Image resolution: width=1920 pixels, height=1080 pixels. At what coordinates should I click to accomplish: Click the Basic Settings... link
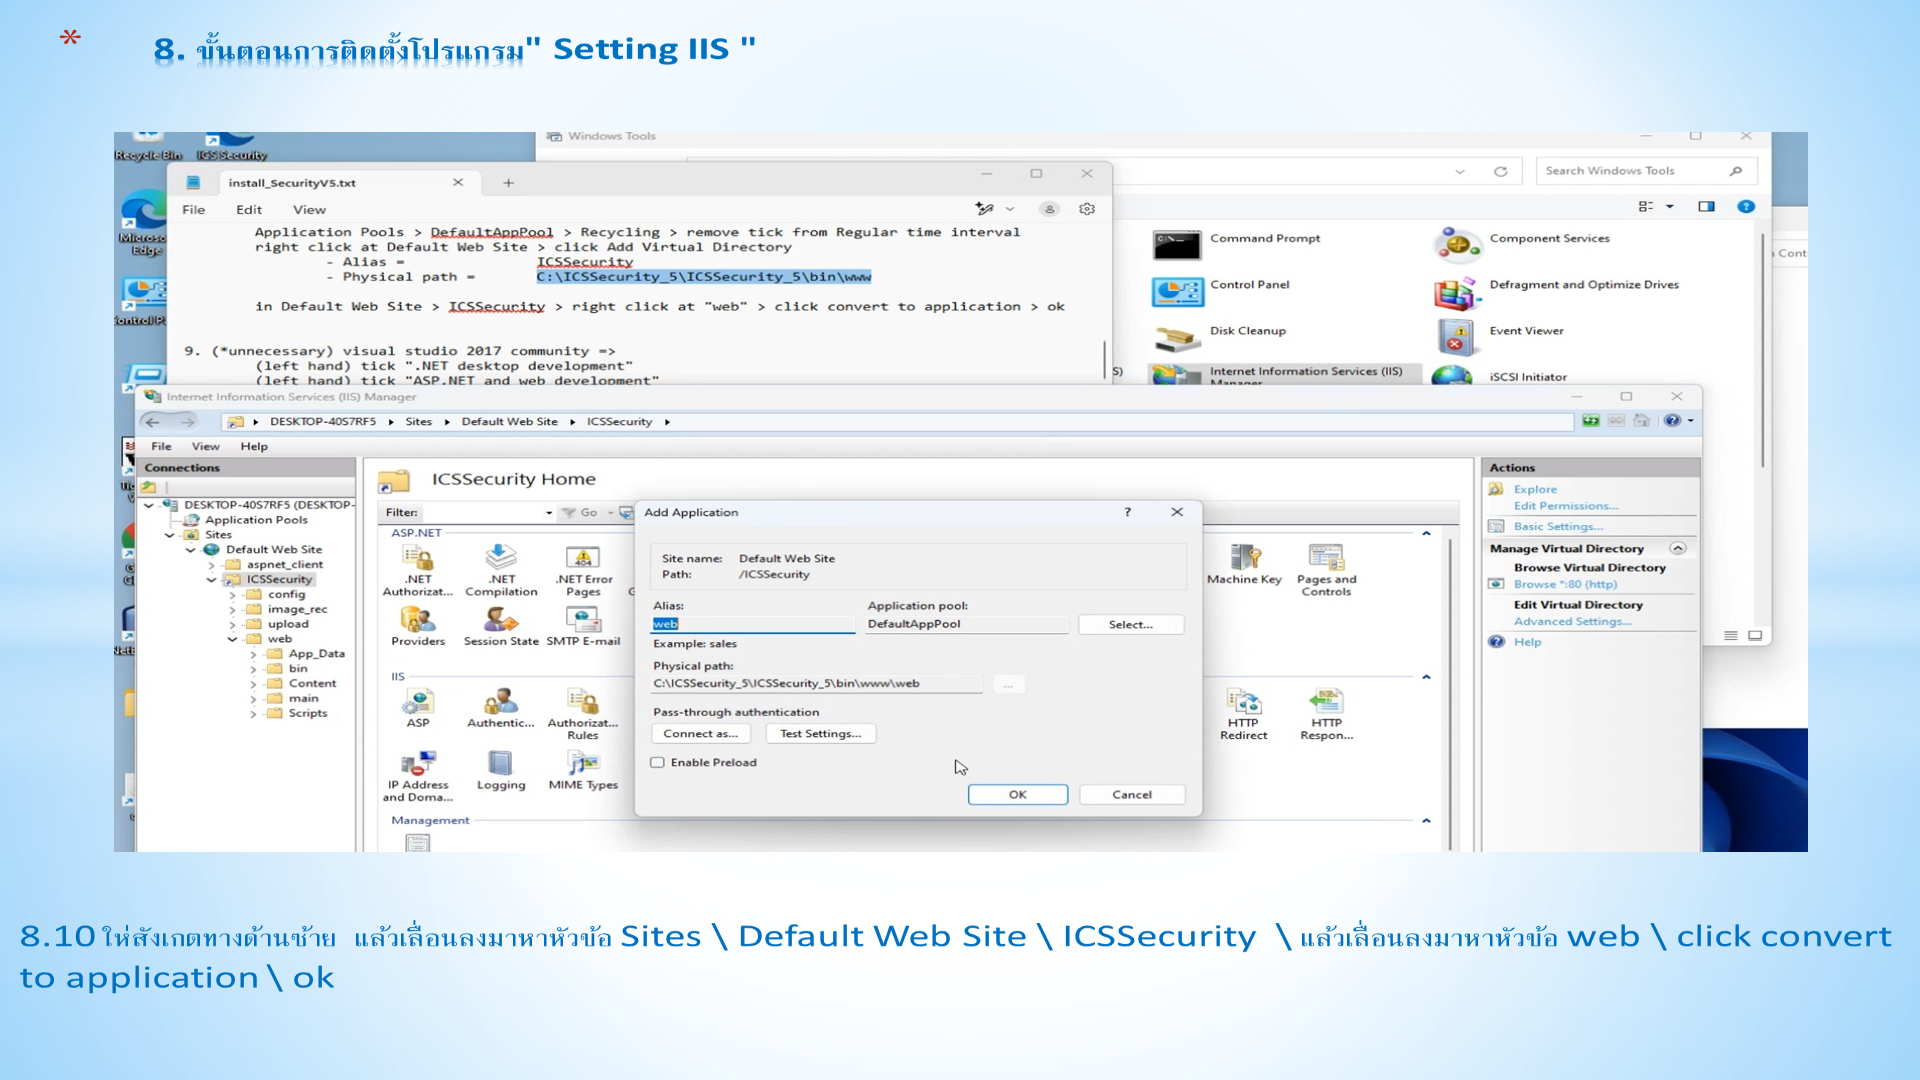click(x=1558, y=527)
